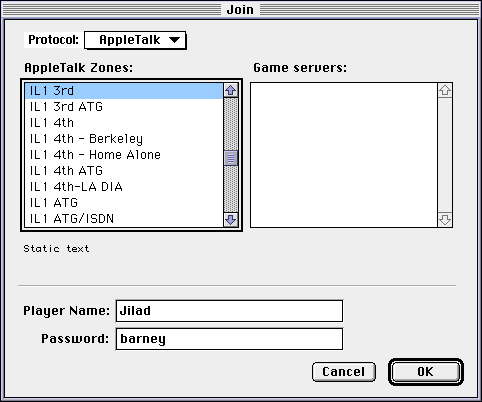Click the Player Name input field
Image resolution: width=482 pixels, height=402 pixels.
(229, 311)
